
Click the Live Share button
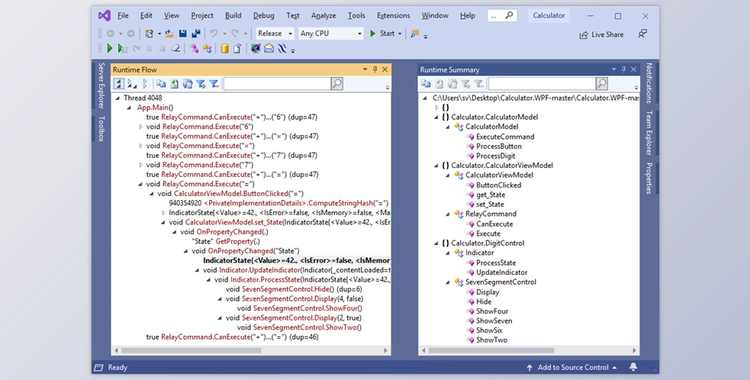(601, 34)
